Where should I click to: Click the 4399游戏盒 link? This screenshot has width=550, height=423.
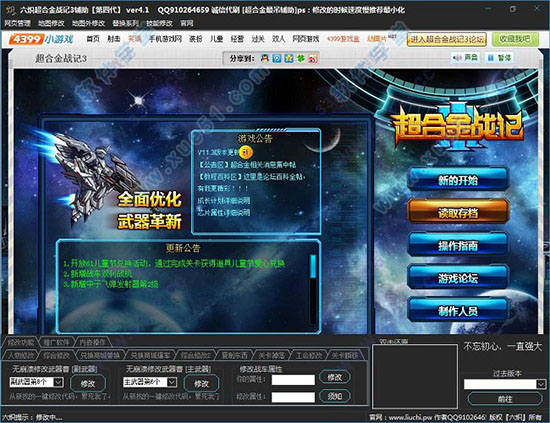tap(343, 39)
